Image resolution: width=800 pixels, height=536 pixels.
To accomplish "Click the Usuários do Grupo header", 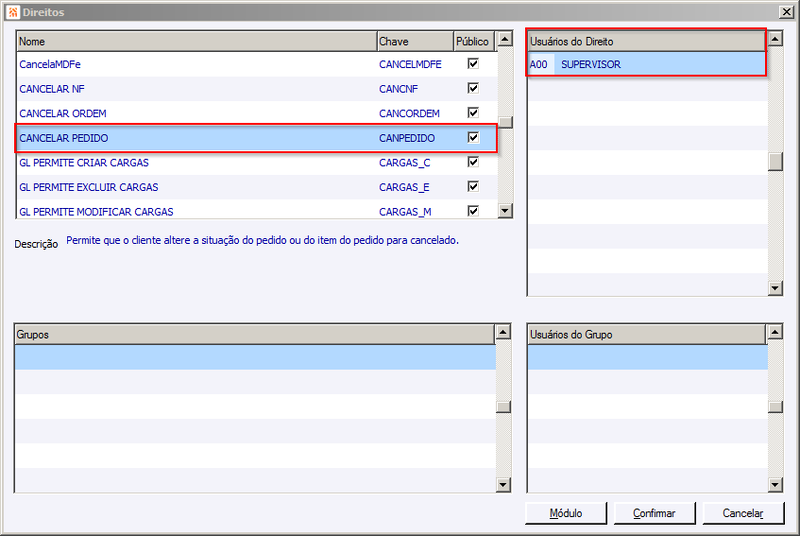I will pos(646,335).
